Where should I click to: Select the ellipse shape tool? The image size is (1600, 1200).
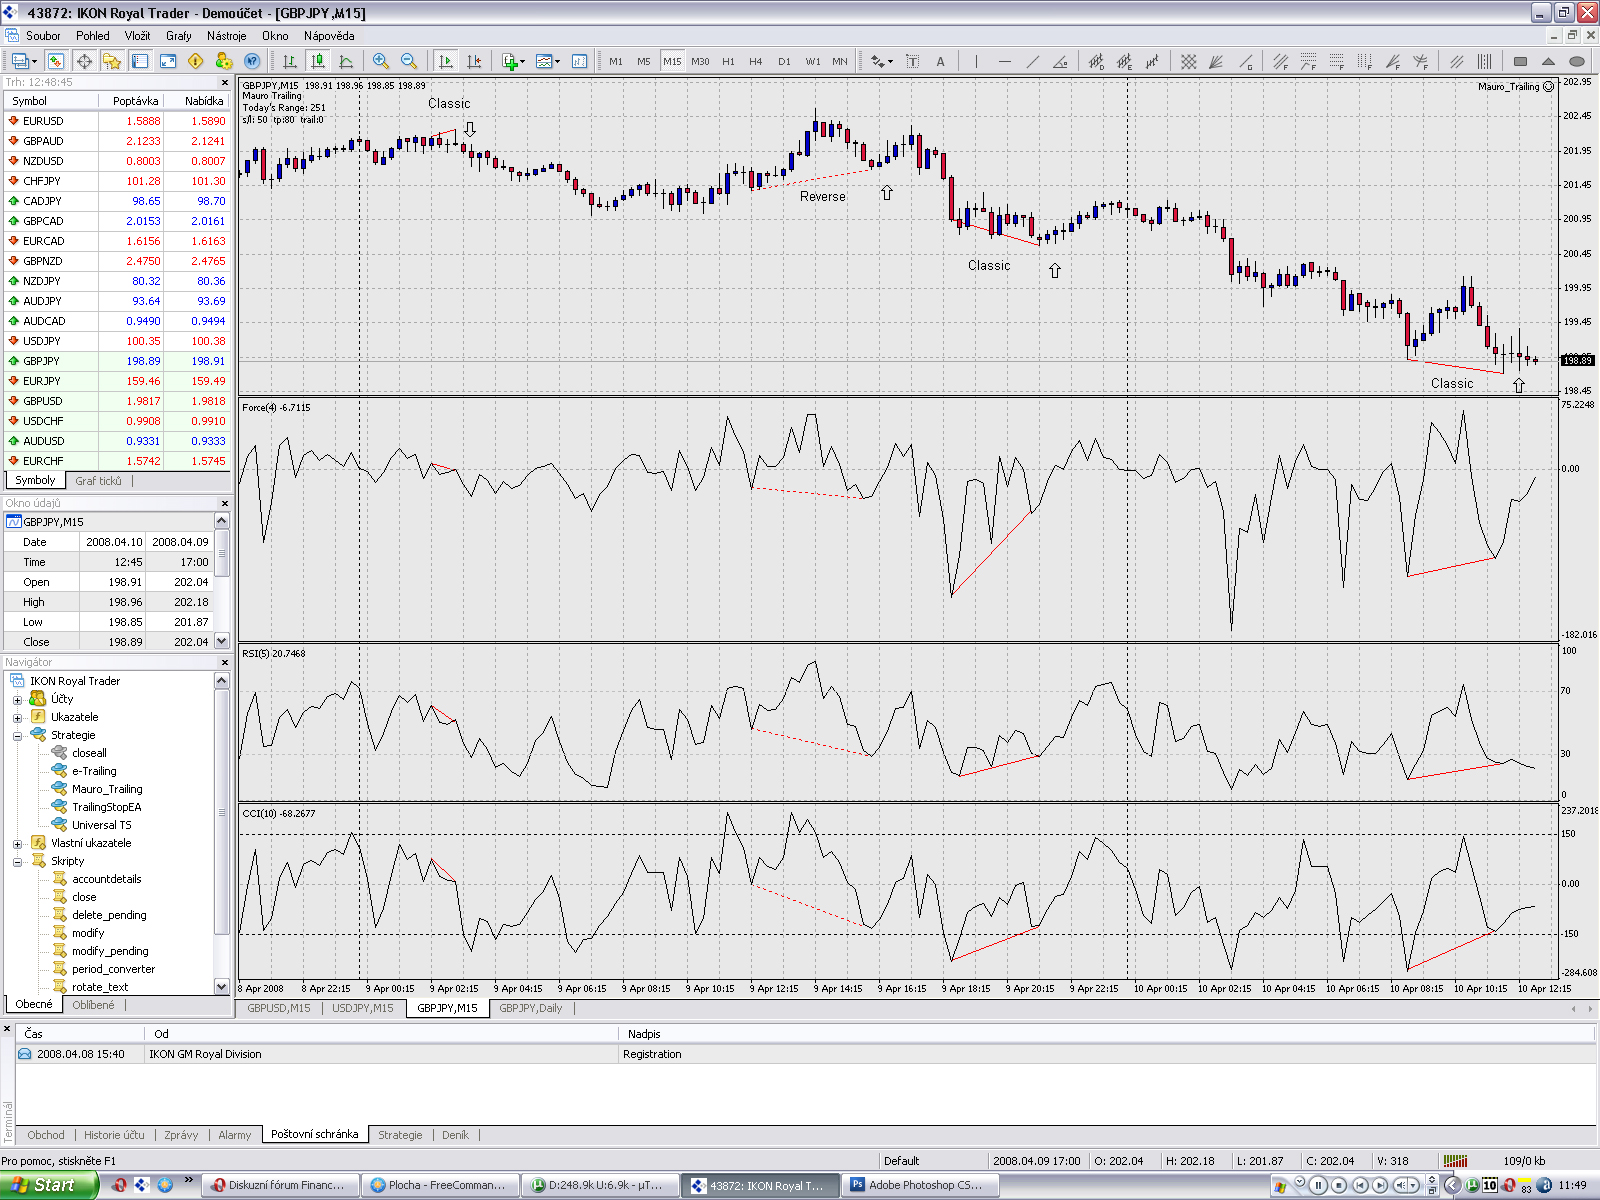[x=1576, y=61]
